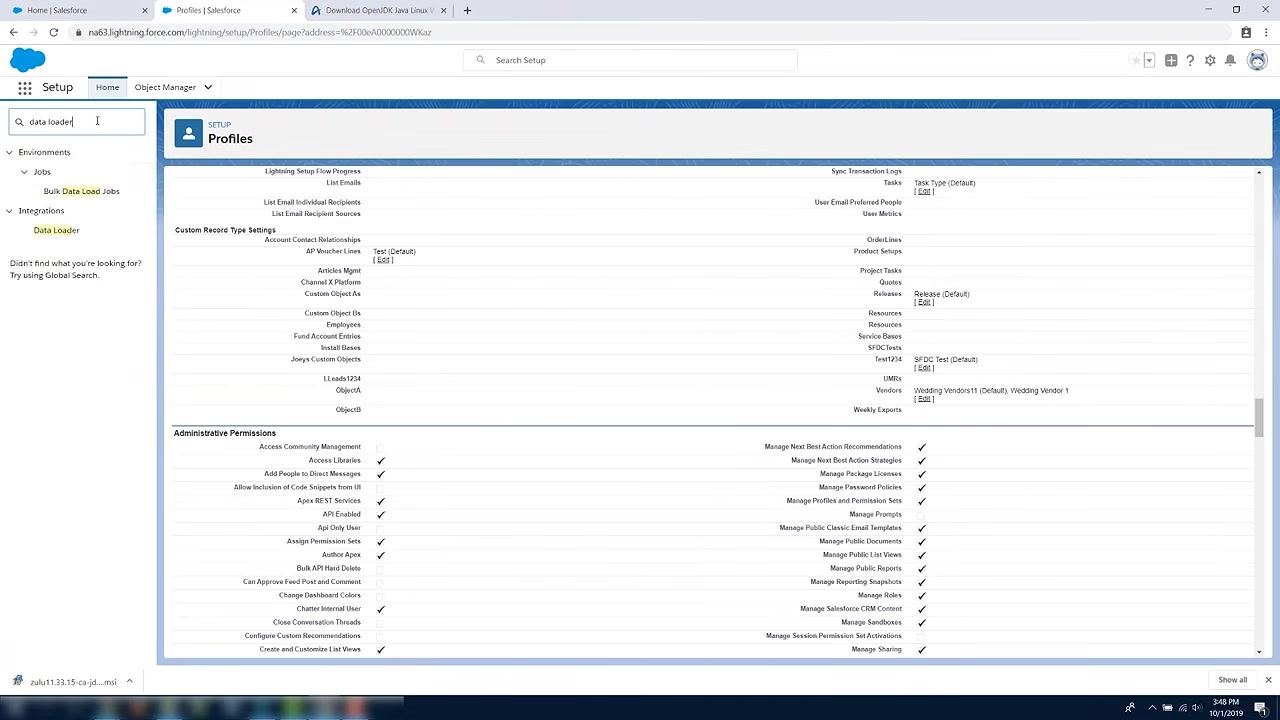Viewport: 1280px width, 720px height.
Task: Open the Bulk Data Load Jobs link
Action: [81, 191]
